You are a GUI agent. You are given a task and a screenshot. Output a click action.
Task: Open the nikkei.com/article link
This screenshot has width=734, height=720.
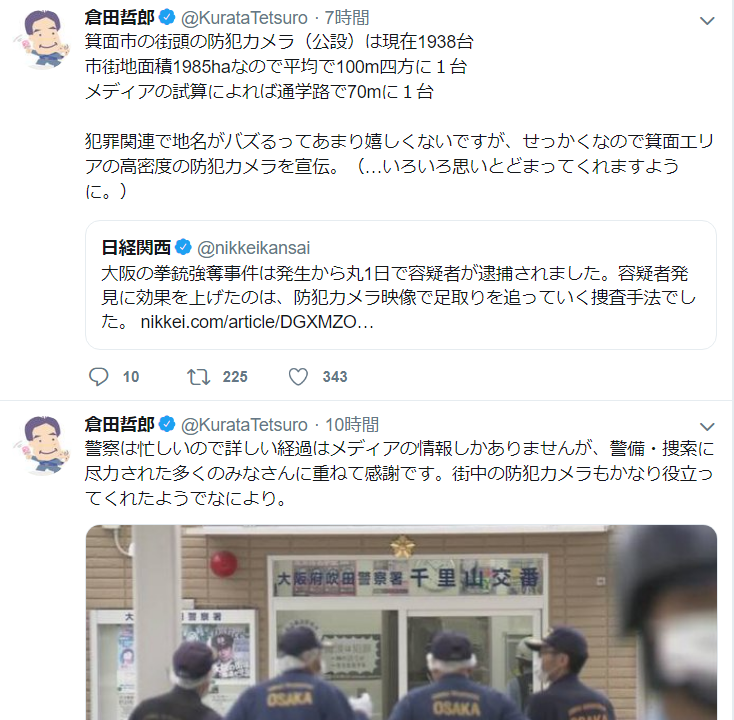click(257, 322)
